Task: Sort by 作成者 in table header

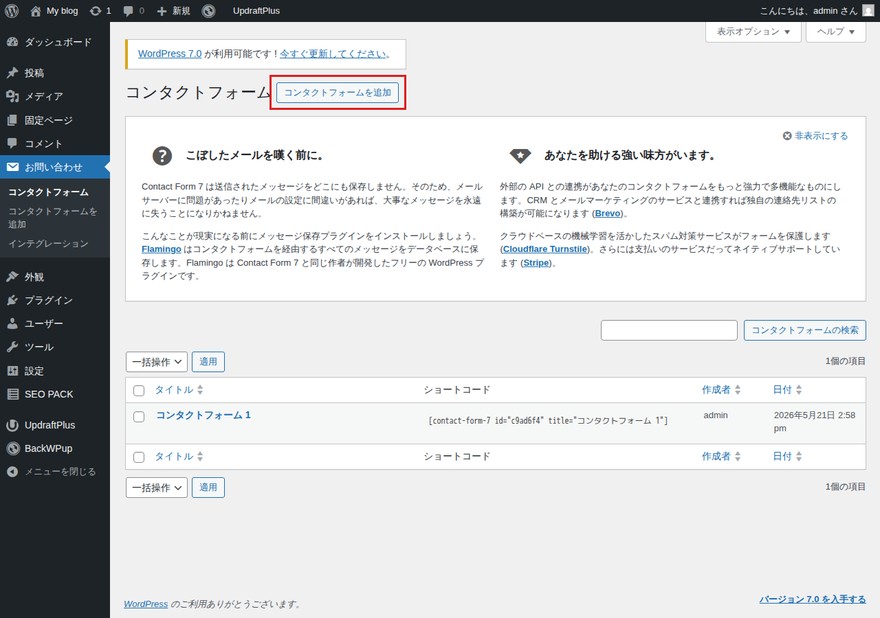Action: point(721,390)
